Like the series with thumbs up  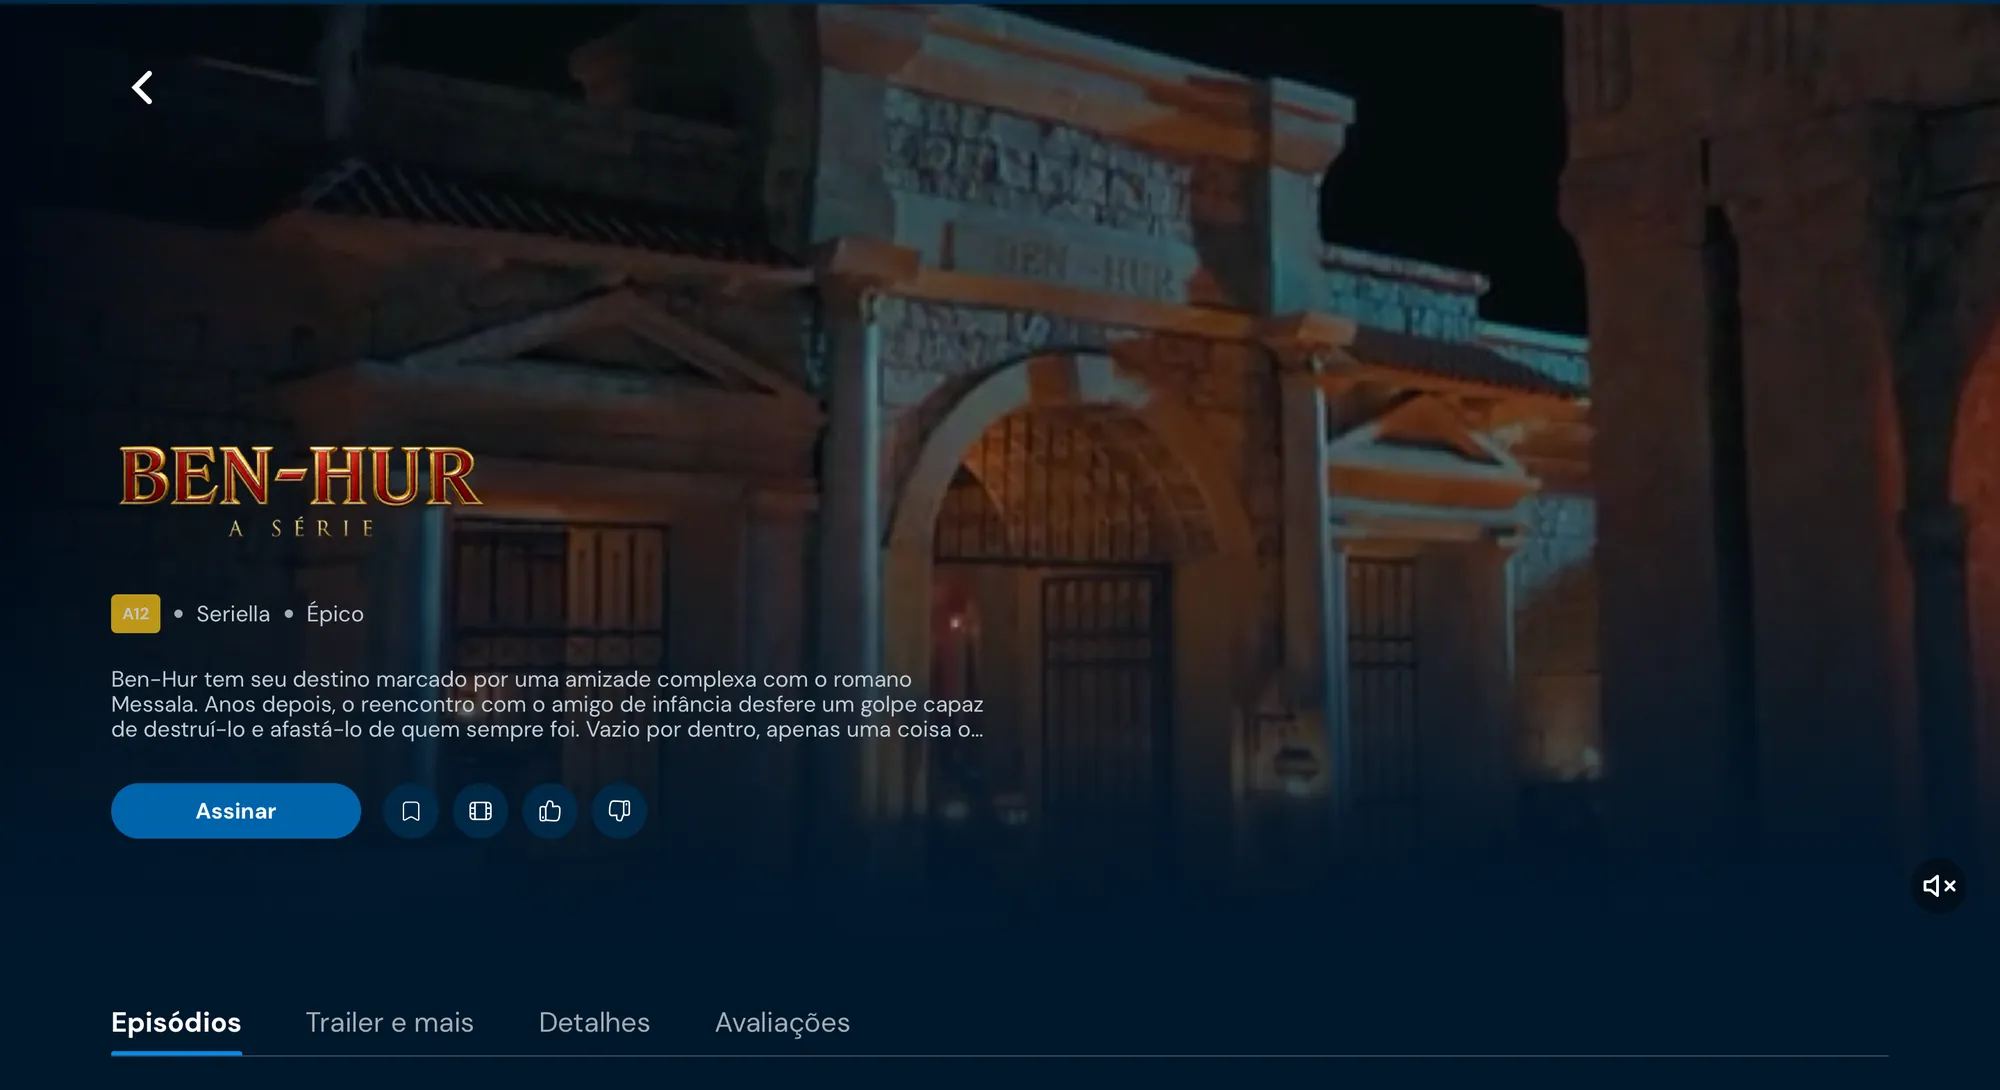[x=550, y=811]
